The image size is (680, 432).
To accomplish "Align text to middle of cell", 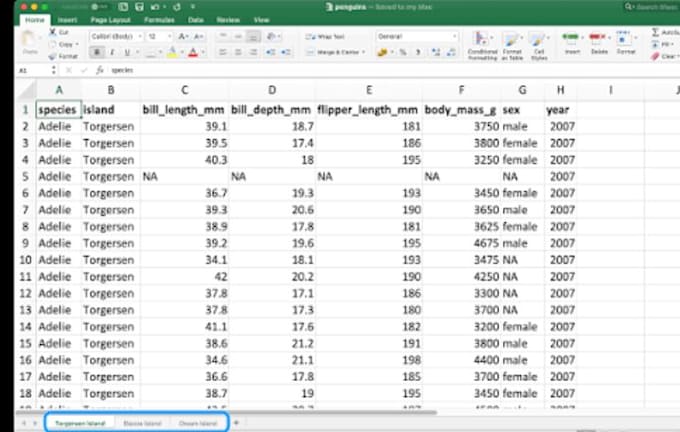I will pos(238,36).
